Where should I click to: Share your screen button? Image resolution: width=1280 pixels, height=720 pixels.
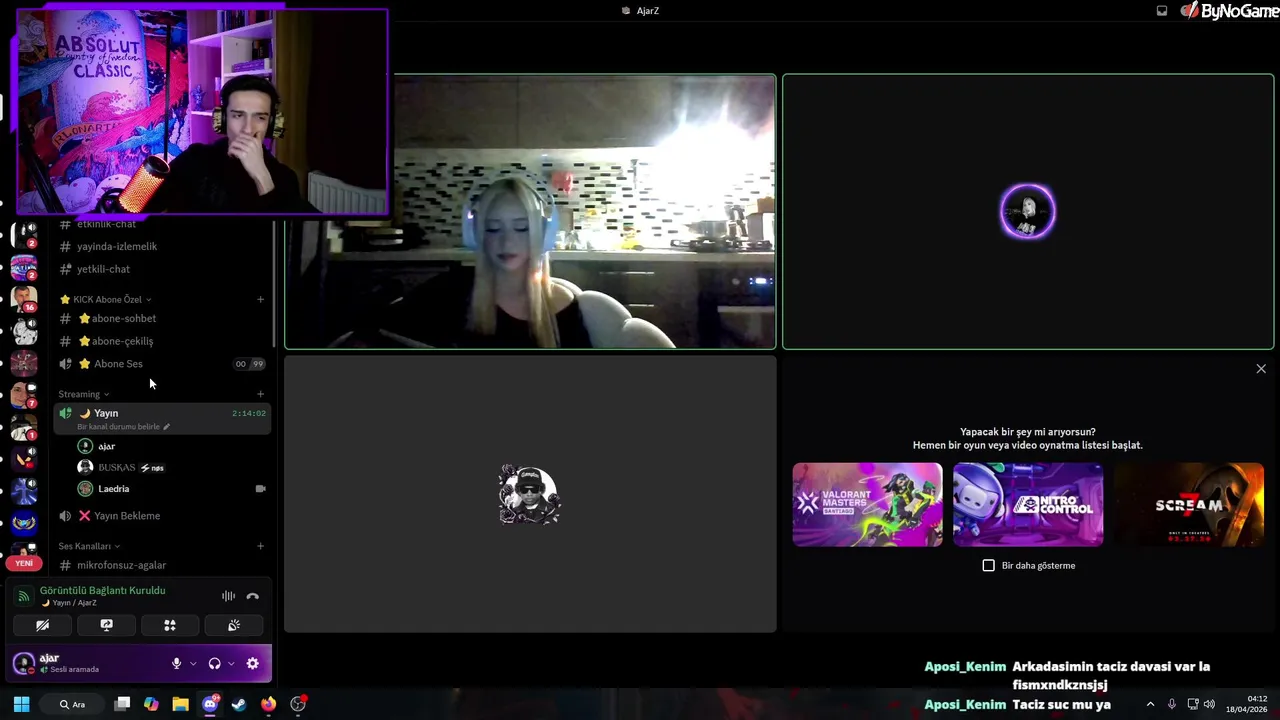click(x=106, y=625)
